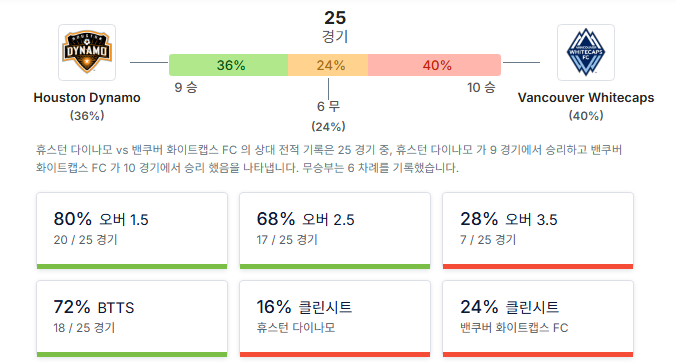Image resolution: width=676 pixels, height=364 pixels.
Task: Click the head-to-head summary paragraph text
Action: point(329,159)
